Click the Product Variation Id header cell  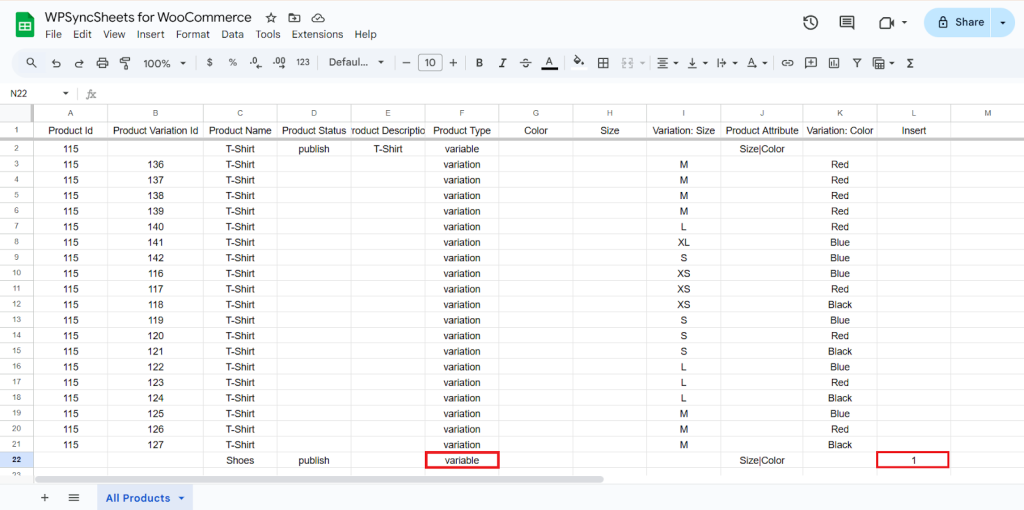[155, 131]
